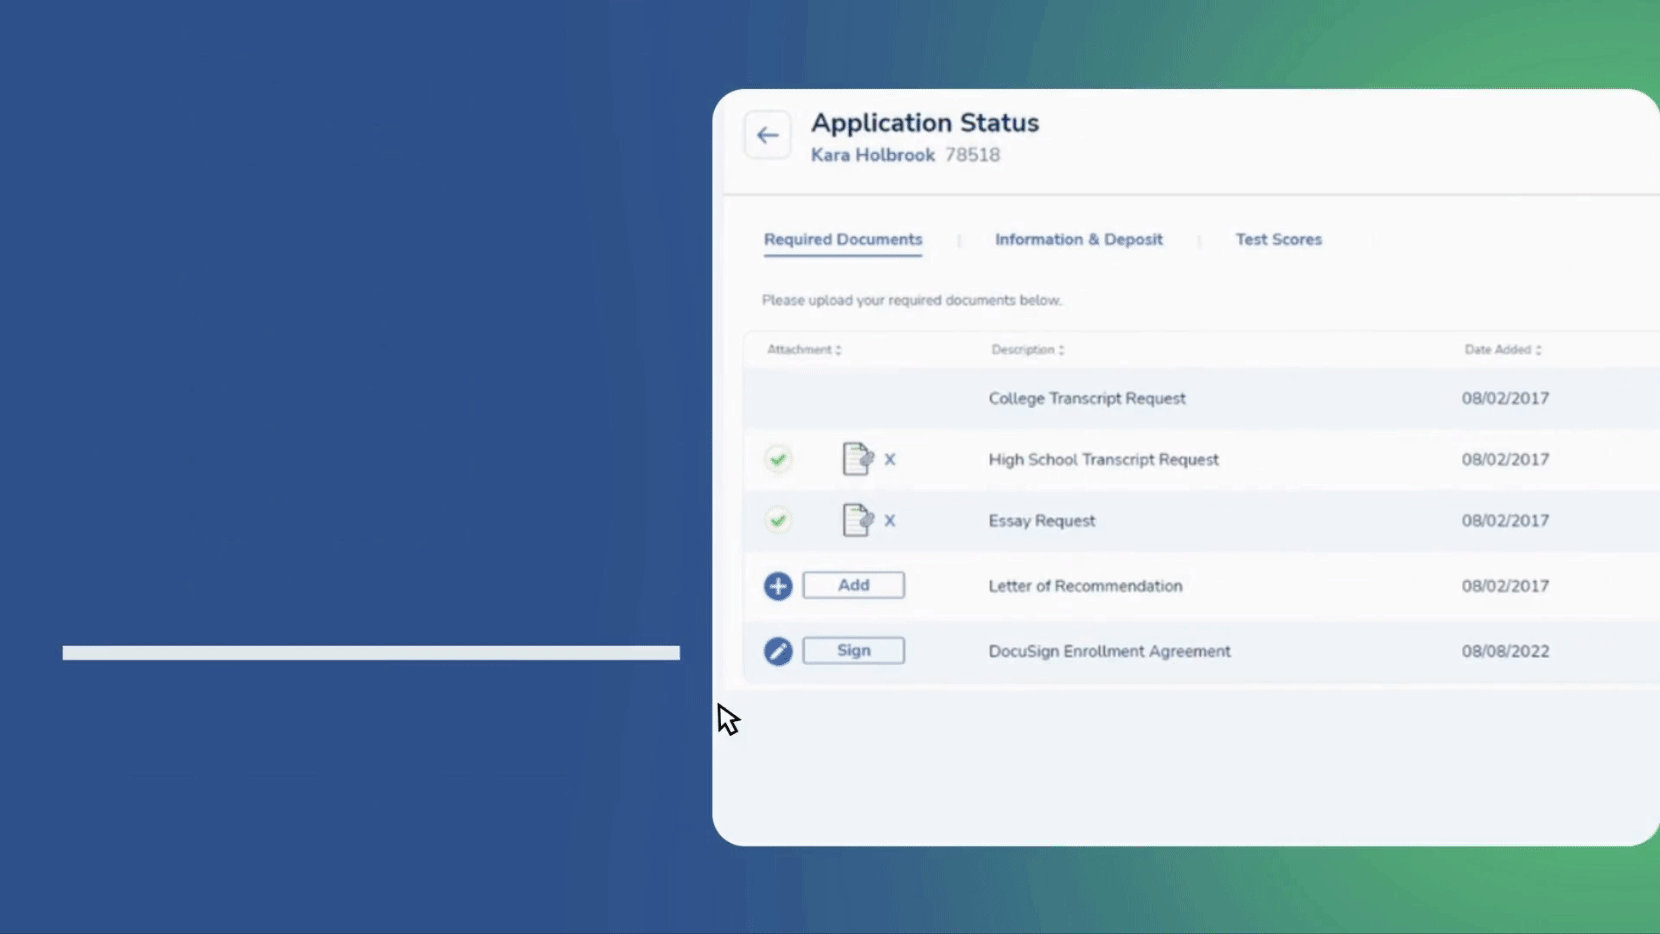Click the blue plus circle icon
This screenshot has width=1660, height=934.
click(778, 586)
